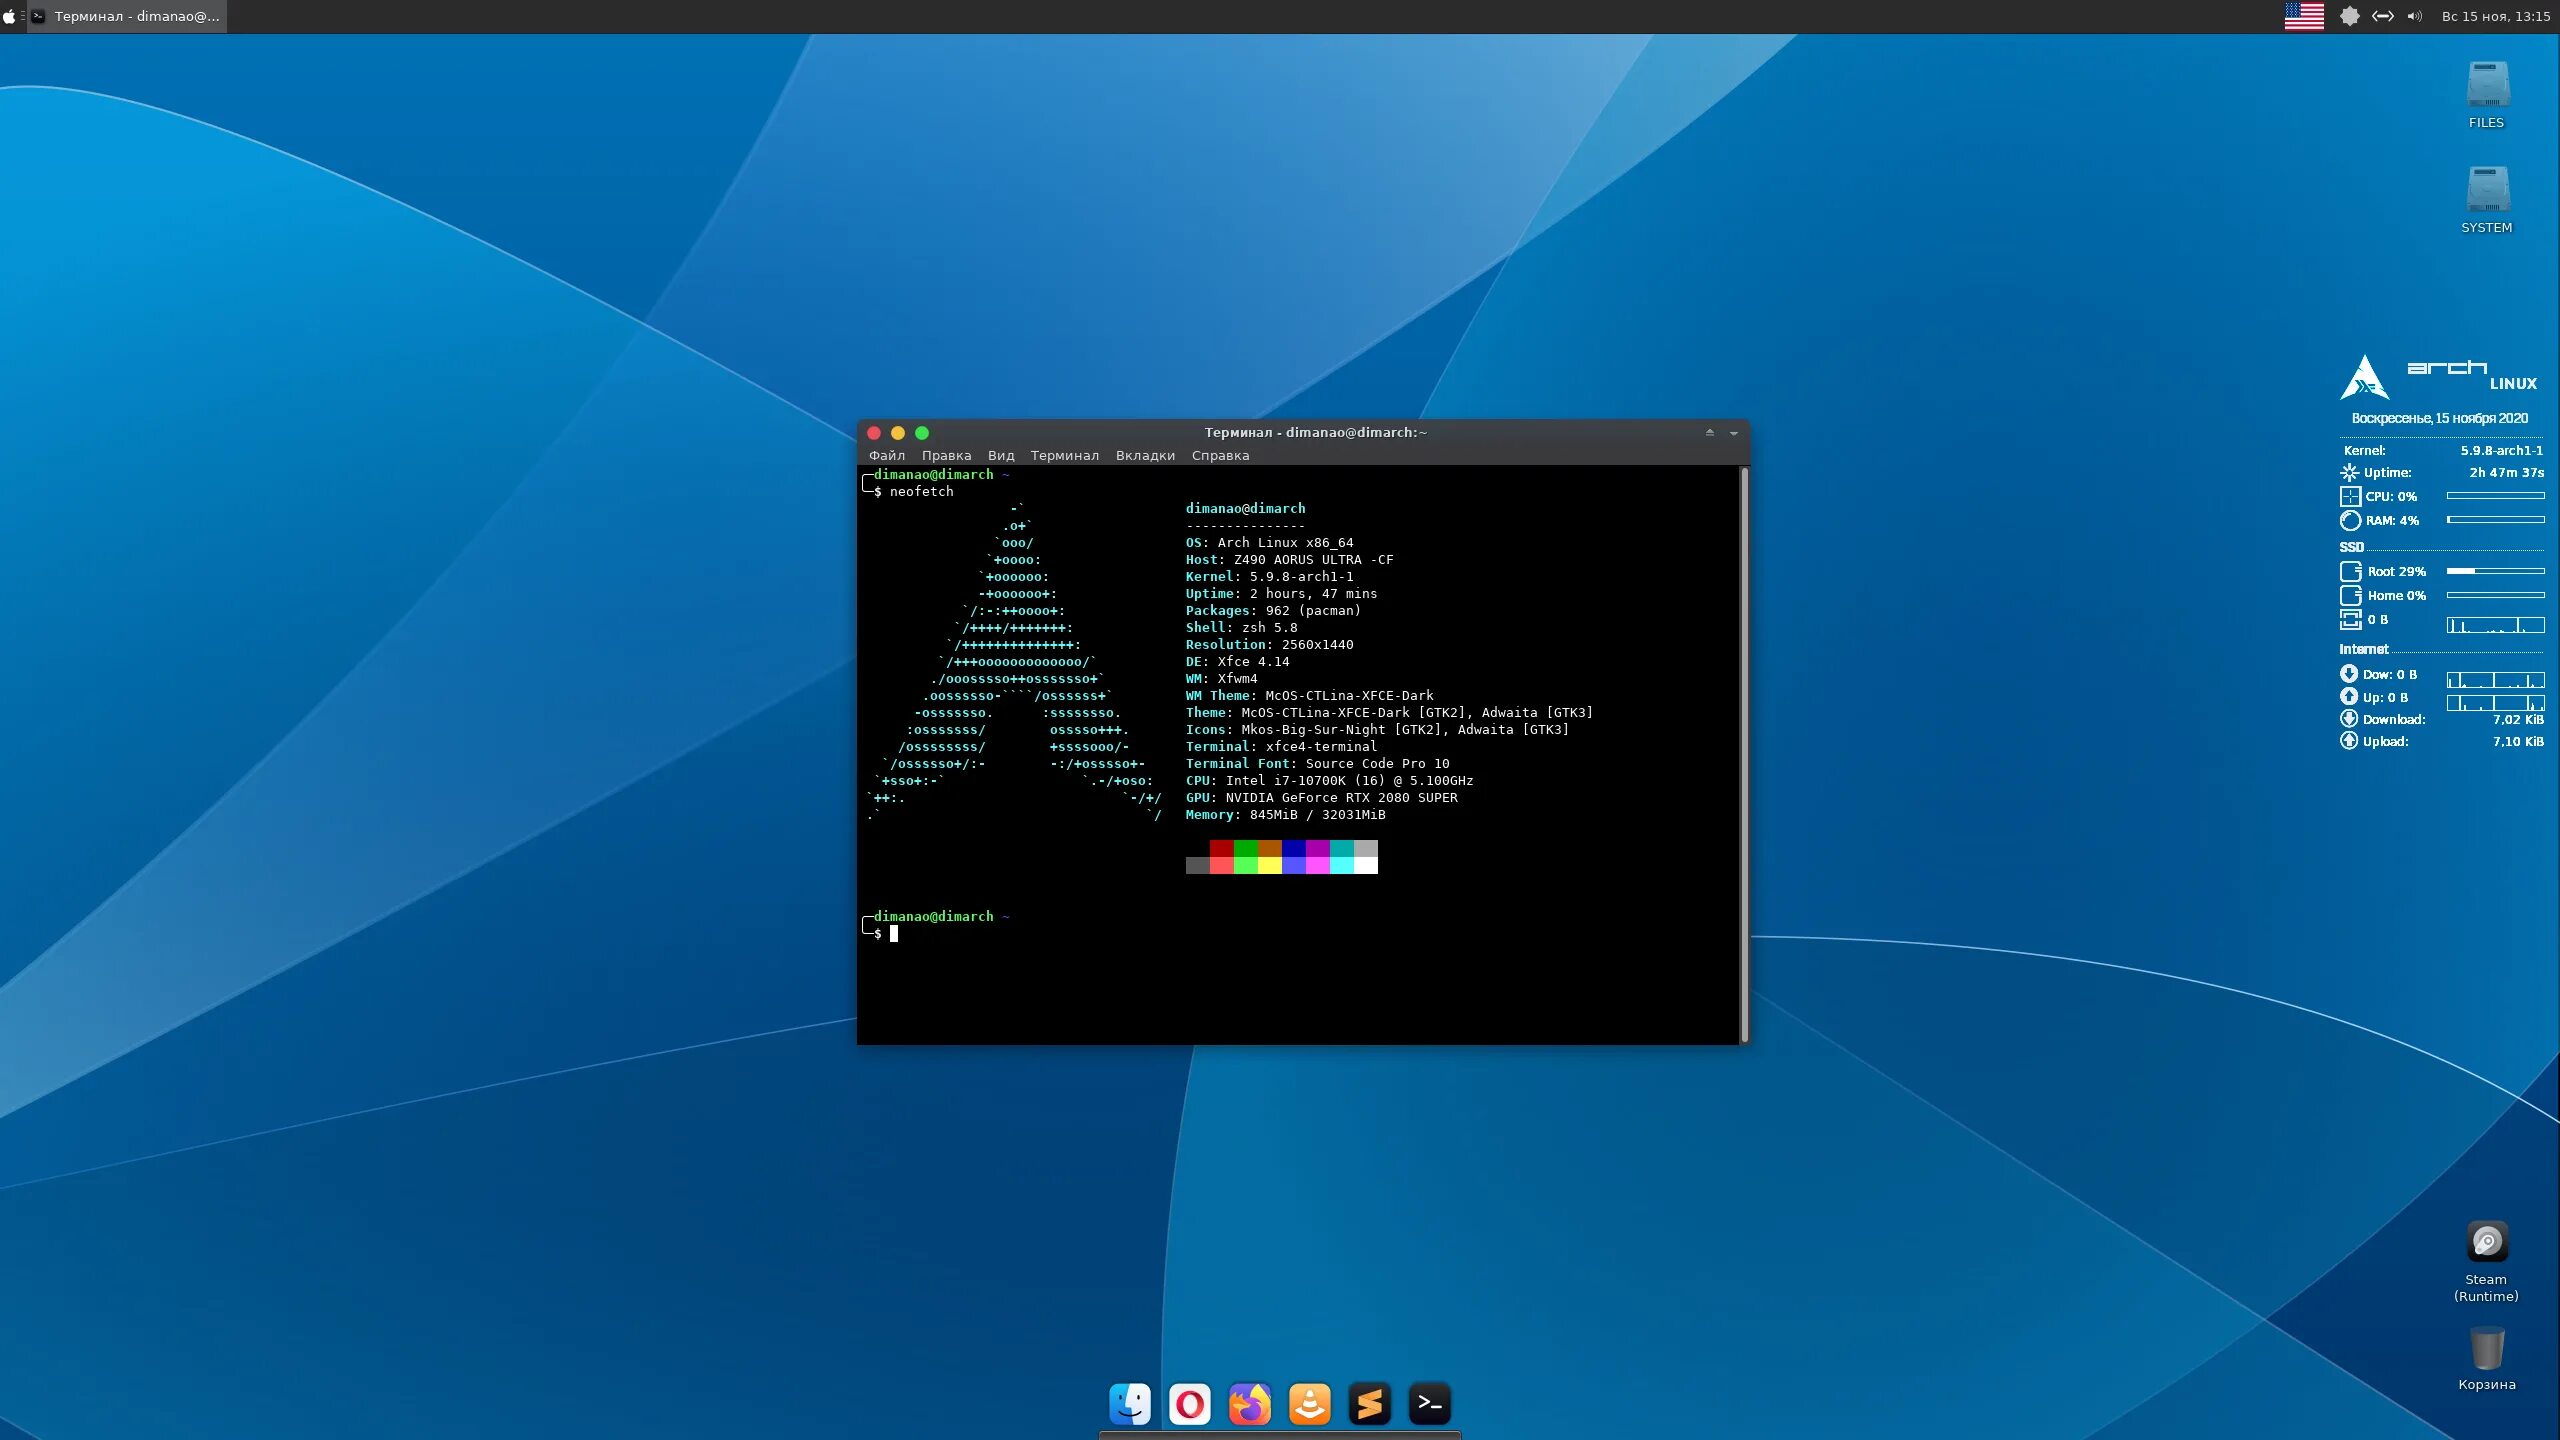This screenshot has height=1440, width=2560.
Task: Click 'Packages: 962 (pacman)' line
Action: 1273,610
